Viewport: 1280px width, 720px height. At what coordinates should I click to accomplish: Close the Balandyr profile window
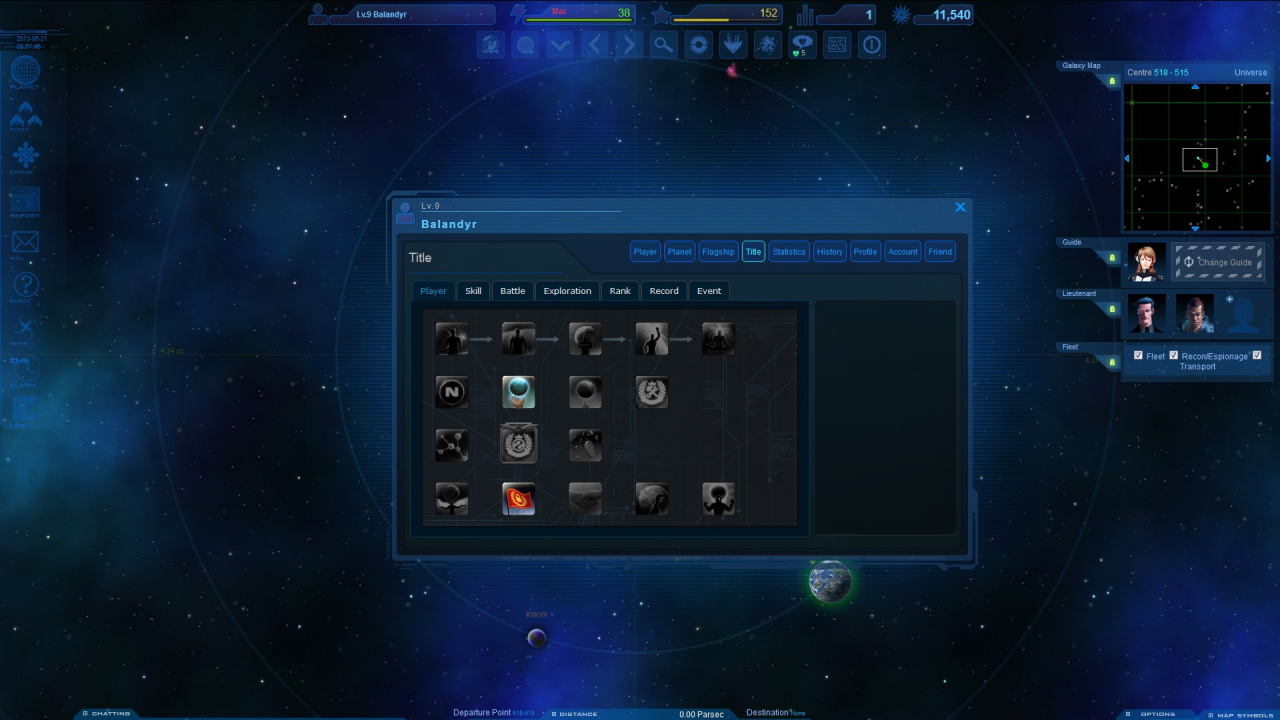[x=960, y=207]
